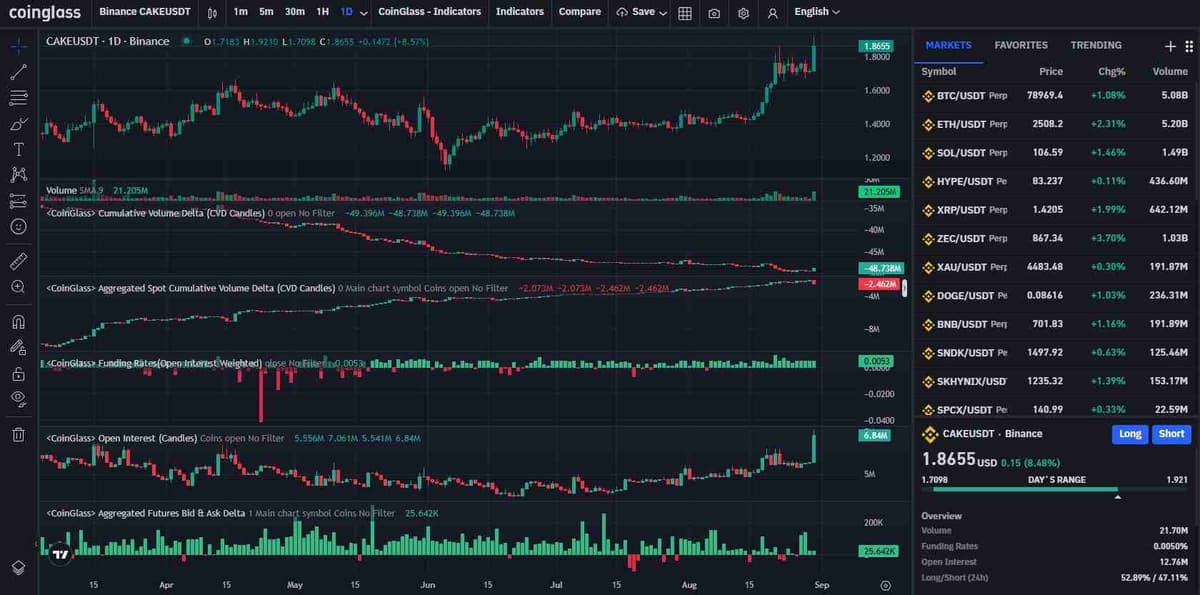Select XRP/USDT Perp row
1200x595 pixels.
(1055, 210)
